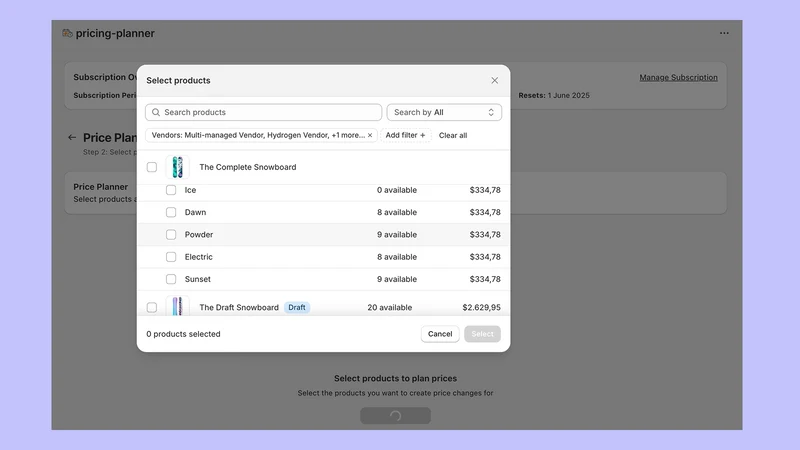Click the Cancel button
Viewport: 800px width, 450px height.
(440, 334)
